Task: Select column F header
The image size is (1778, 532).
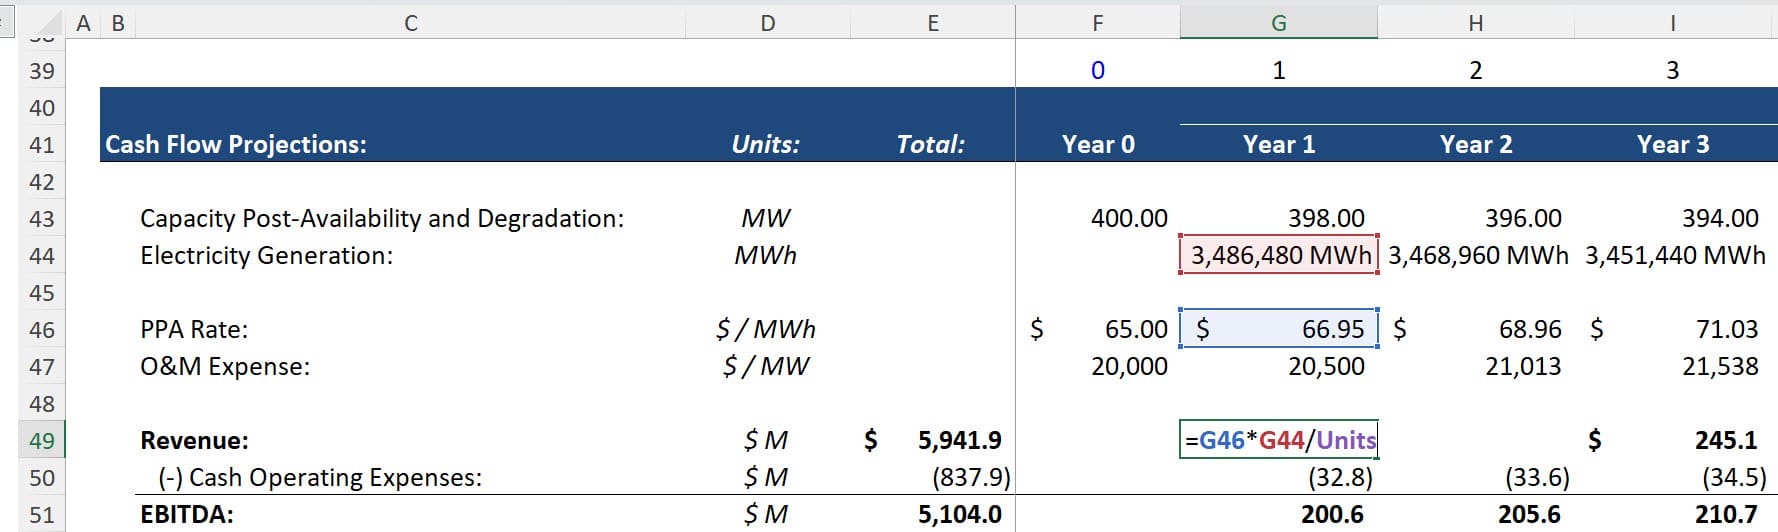Action: click(x=1097, y=23)
